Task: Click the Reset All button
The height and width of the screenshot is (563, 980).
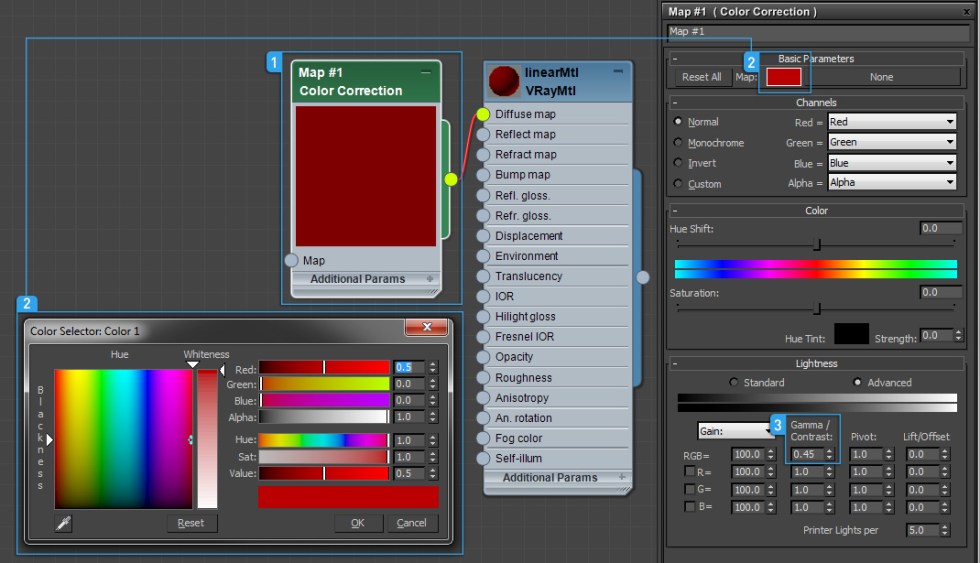Action: point(702,77)
